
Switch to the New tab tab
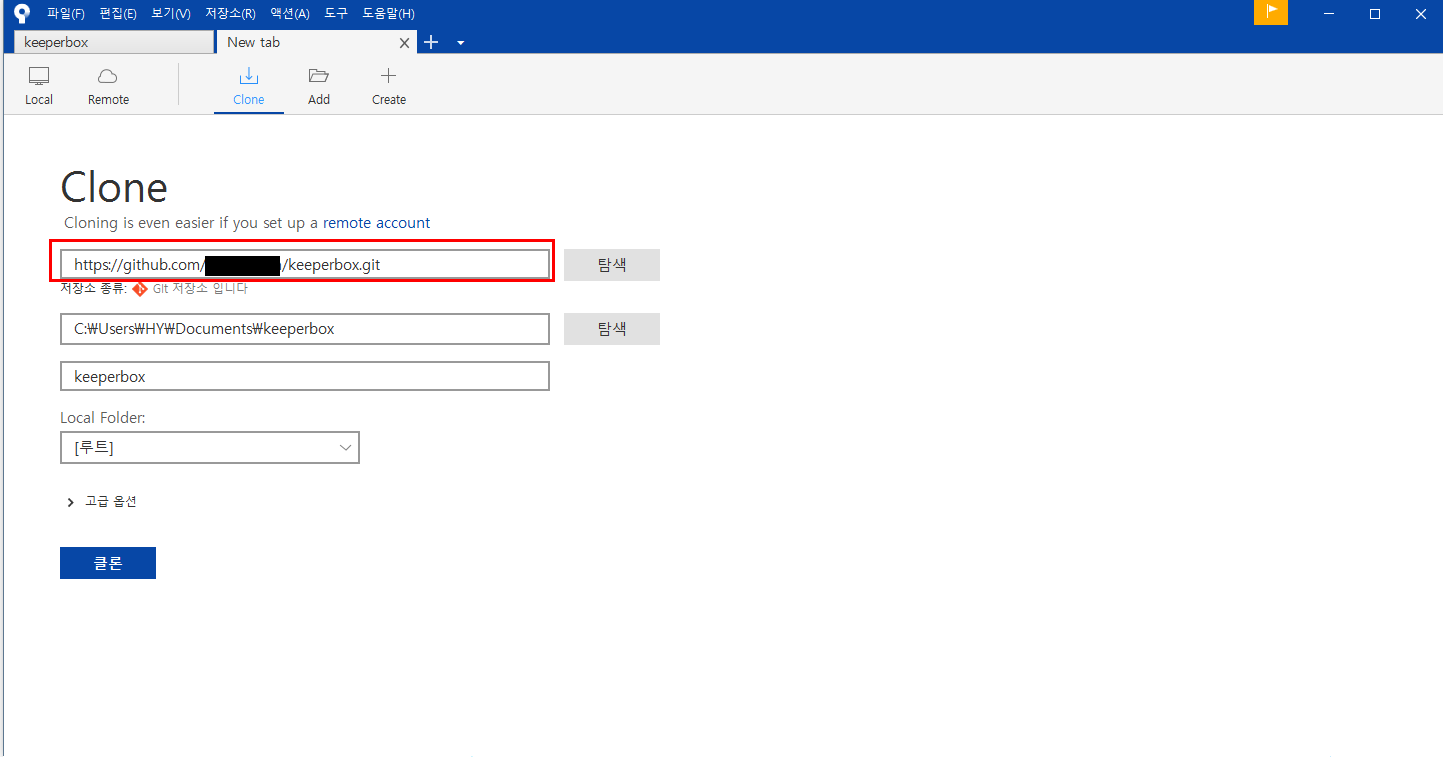pyautogui.click(x=316, y=42)
